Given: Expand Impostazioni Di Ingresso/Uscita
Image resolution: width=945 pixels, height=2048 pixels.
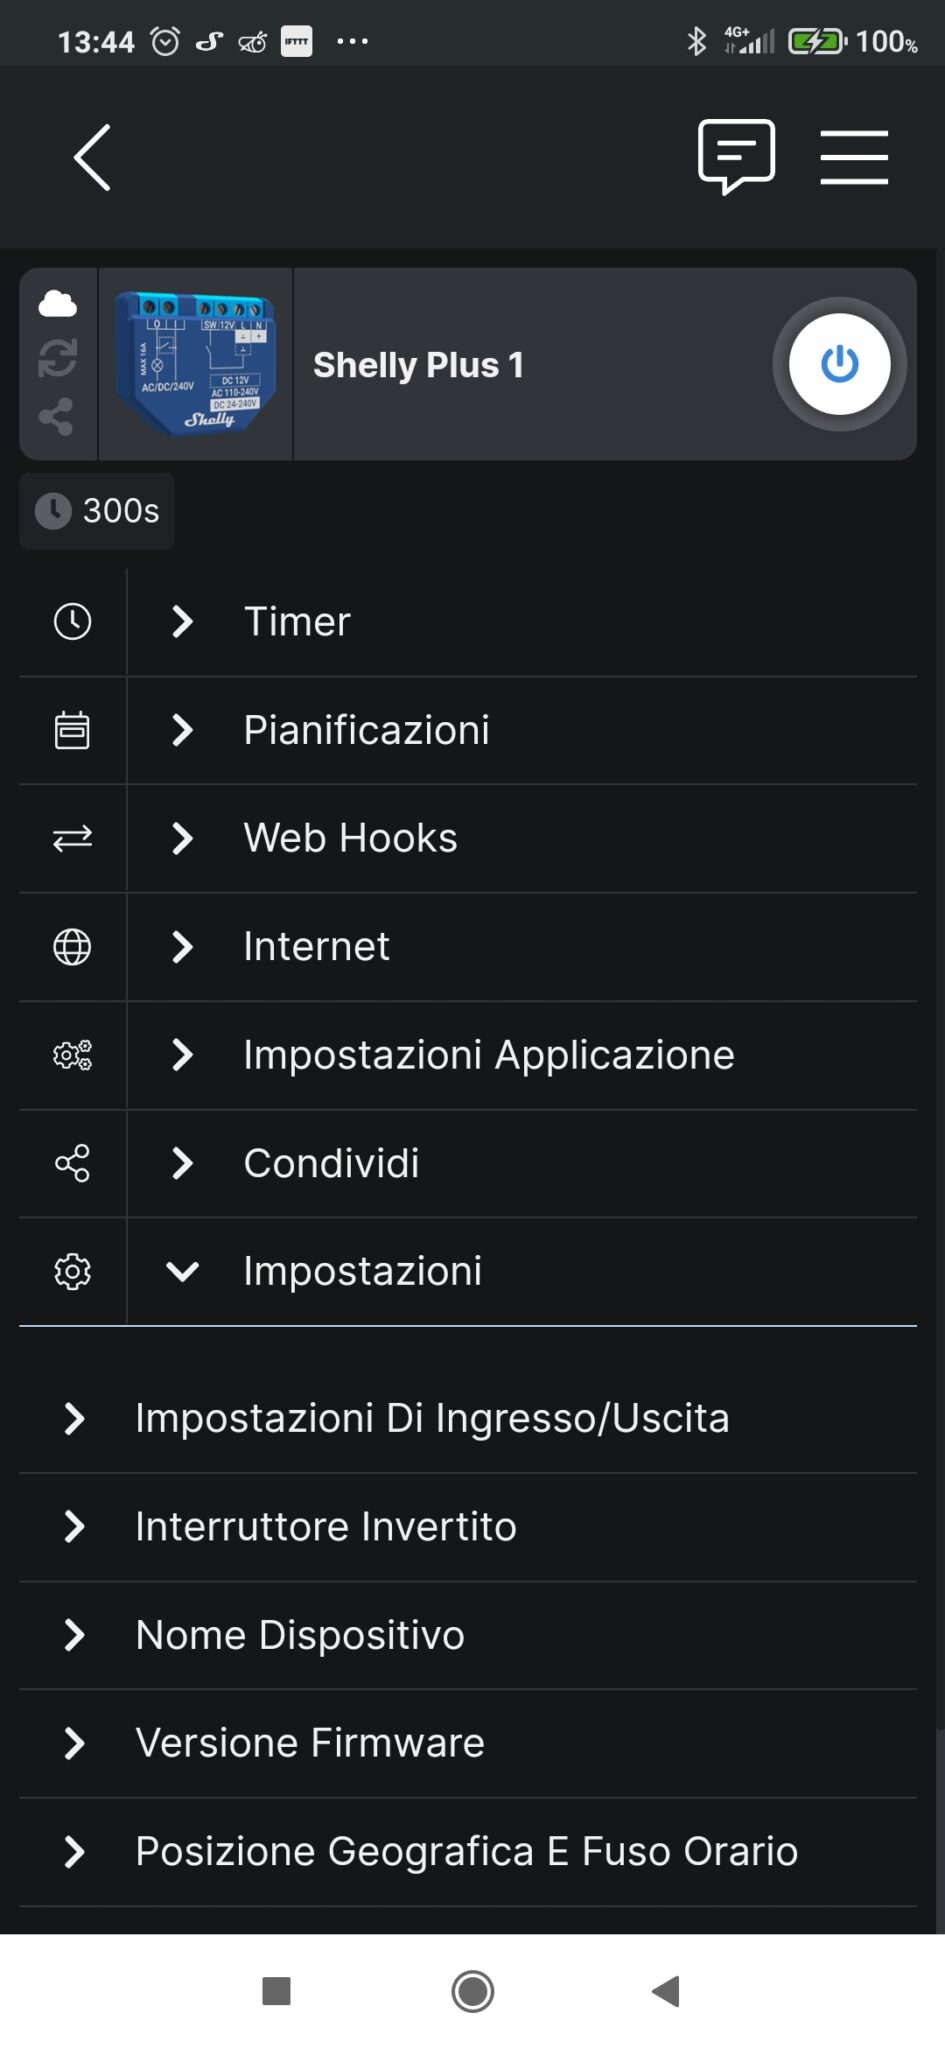Looking at the screenshot, I should [x=432, y=1417].
